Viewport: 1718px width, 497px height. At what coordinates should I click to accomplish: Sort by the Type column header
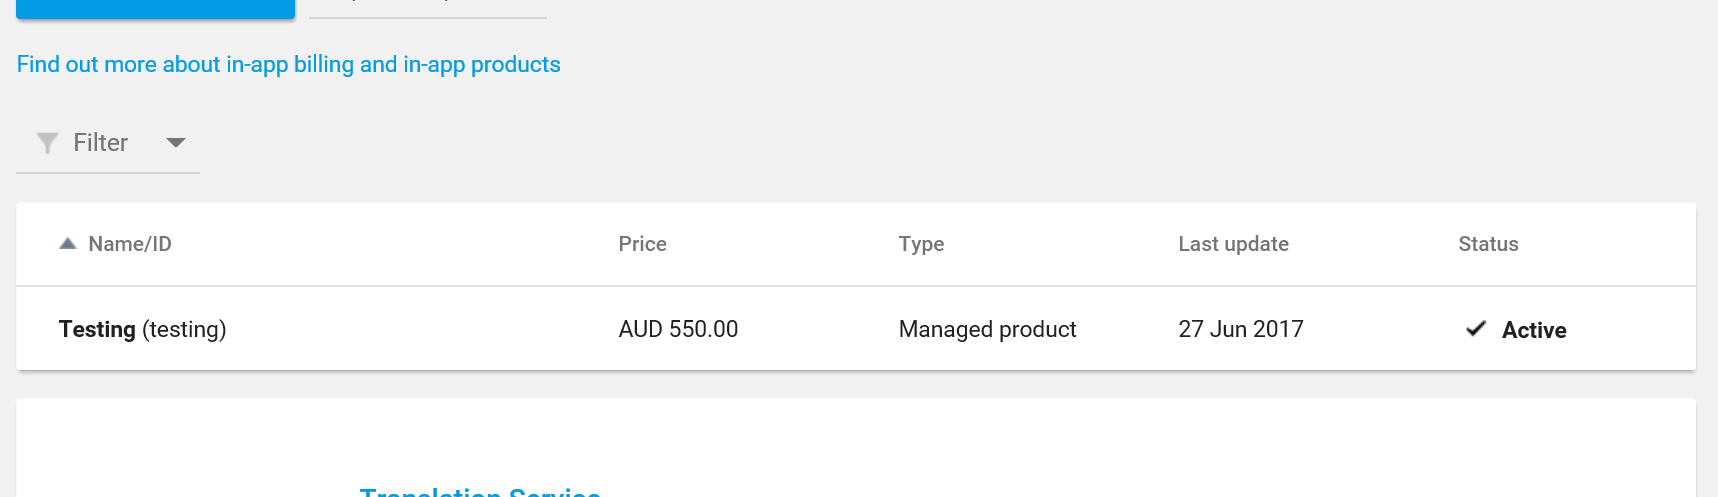(921, 244)
